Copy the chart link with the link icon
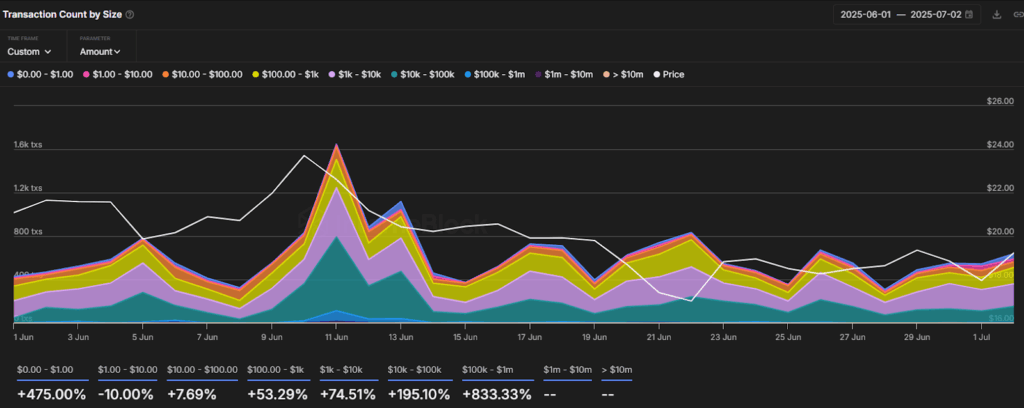1024x408 pixels. 1018,14
